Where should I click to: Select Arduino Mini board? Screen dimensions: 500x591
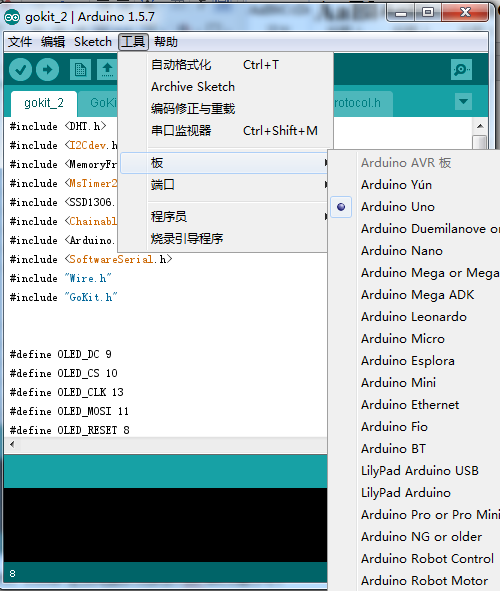pyautogui.click(x=415, y=383)
